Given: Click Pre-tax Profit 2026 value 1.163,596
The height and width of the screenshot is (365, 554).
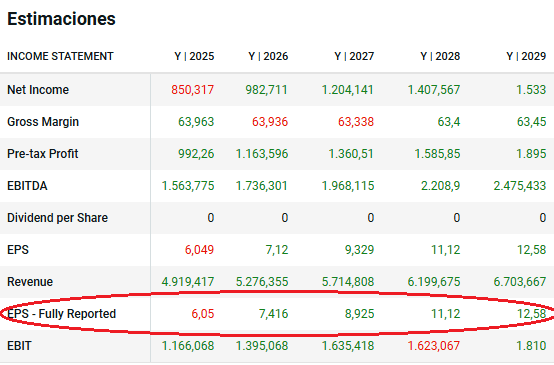Looking at the screenshot, I should click(x=262, y=154).
